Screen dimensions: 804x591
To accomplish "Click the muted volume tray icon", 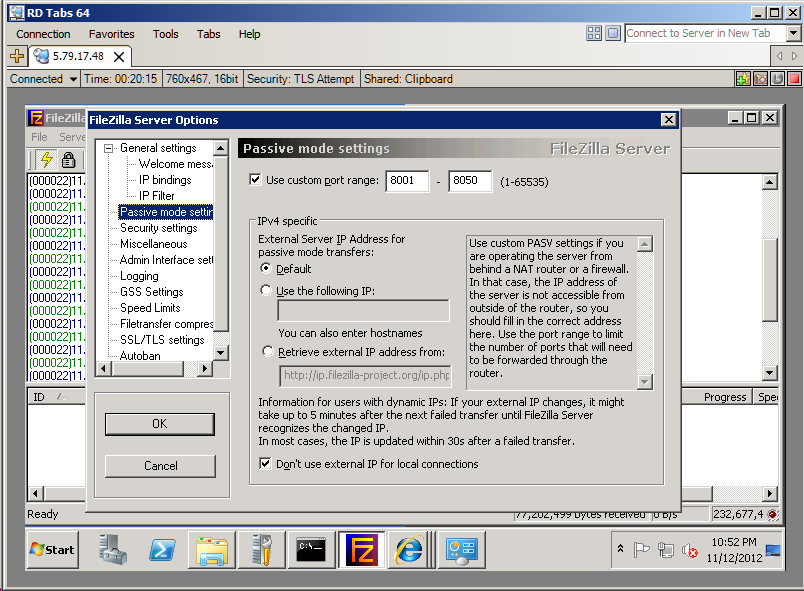I will point(690,551).
